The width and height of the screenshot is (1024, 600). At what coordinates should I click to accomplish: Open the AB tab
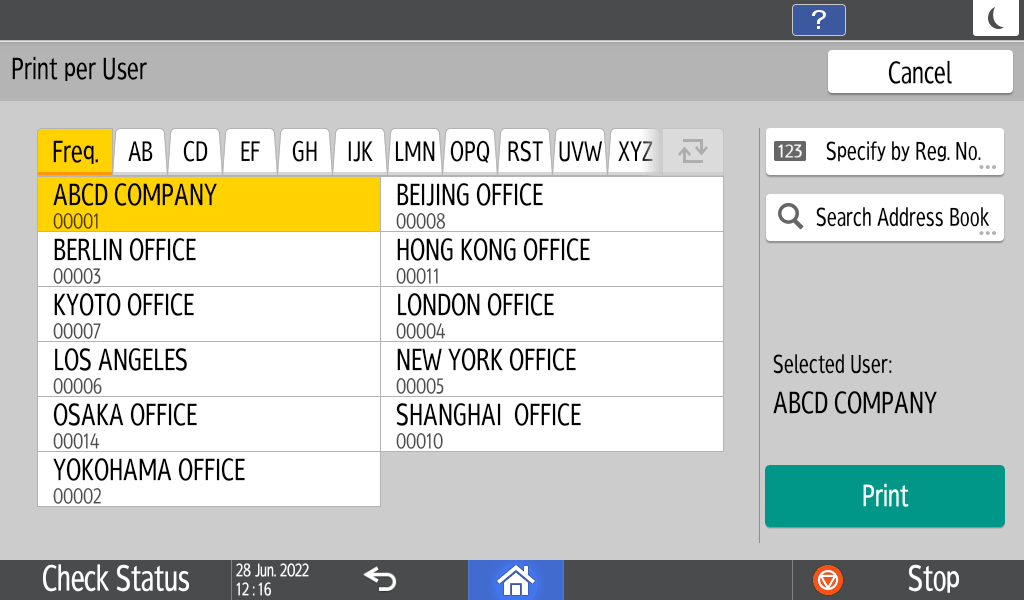click(x=141, y=152)
